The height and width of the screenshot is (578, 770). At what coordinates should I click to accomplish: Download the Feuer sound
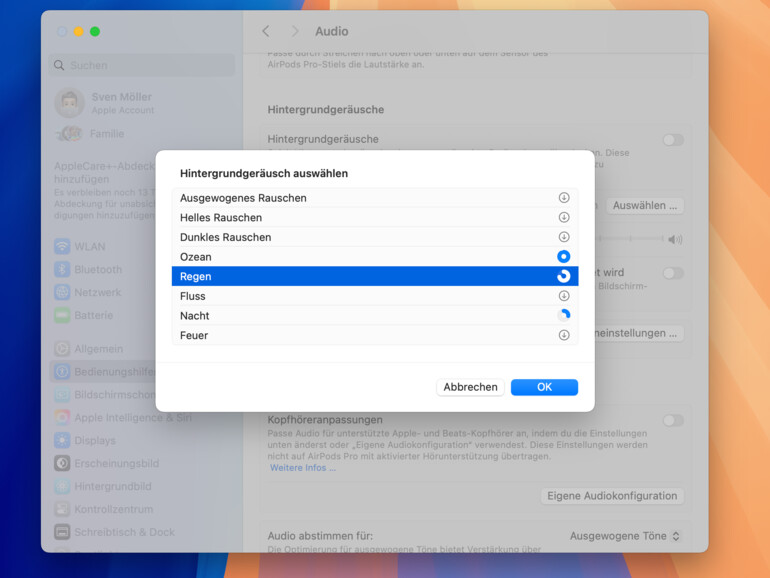pyautogui.click(x=564, y=335)
